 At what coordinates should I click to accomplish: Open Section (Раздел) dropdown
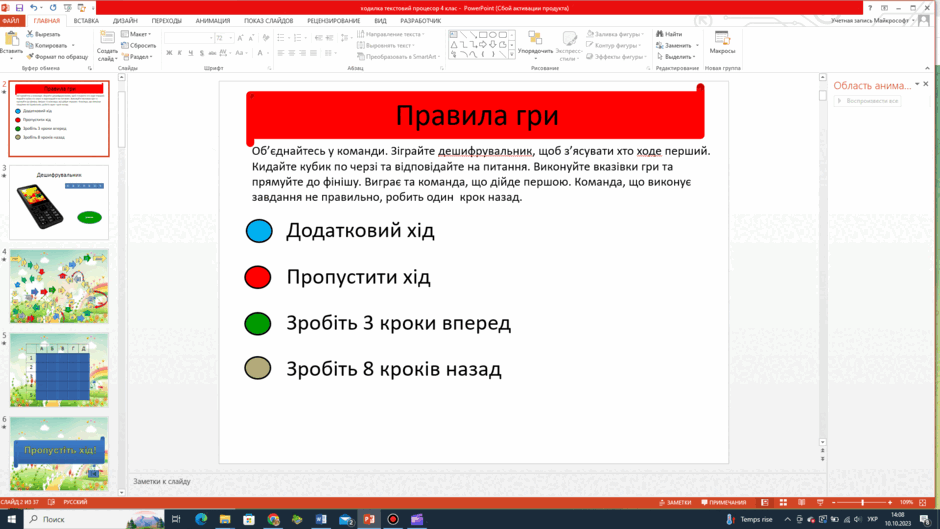point(137,56)
